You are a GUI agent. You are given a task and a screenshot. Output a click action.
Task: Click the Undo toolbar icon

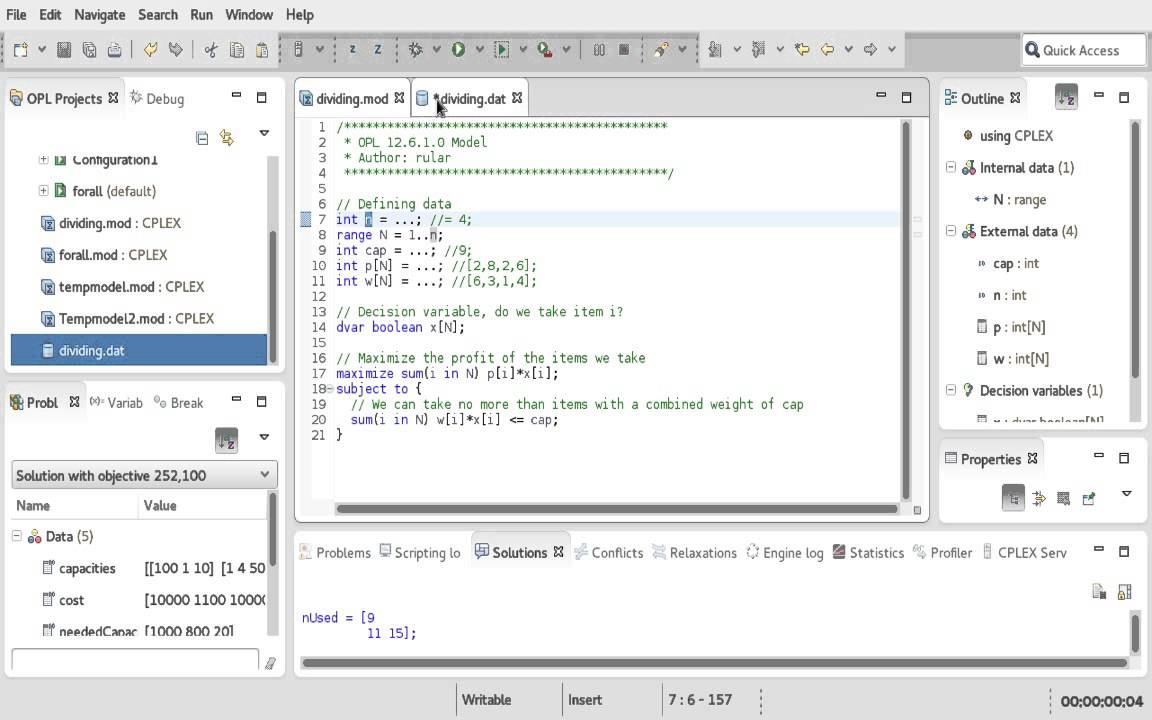[151, 50]
